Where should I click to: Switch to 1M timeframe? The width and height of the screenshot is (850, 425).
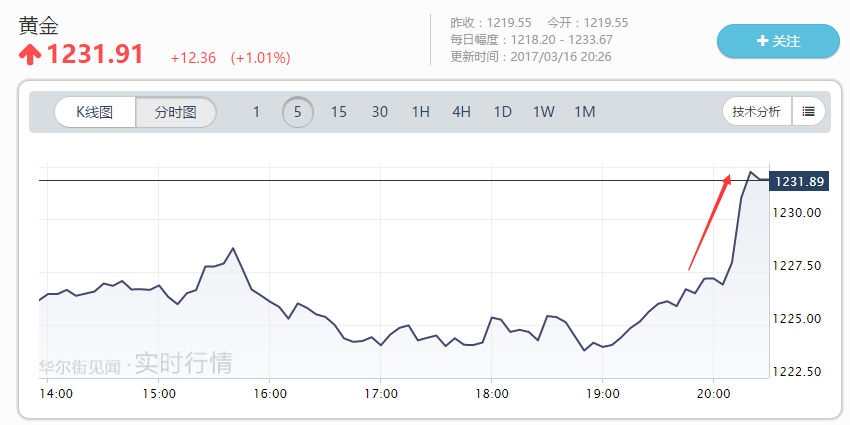click(x=584, y=112)
